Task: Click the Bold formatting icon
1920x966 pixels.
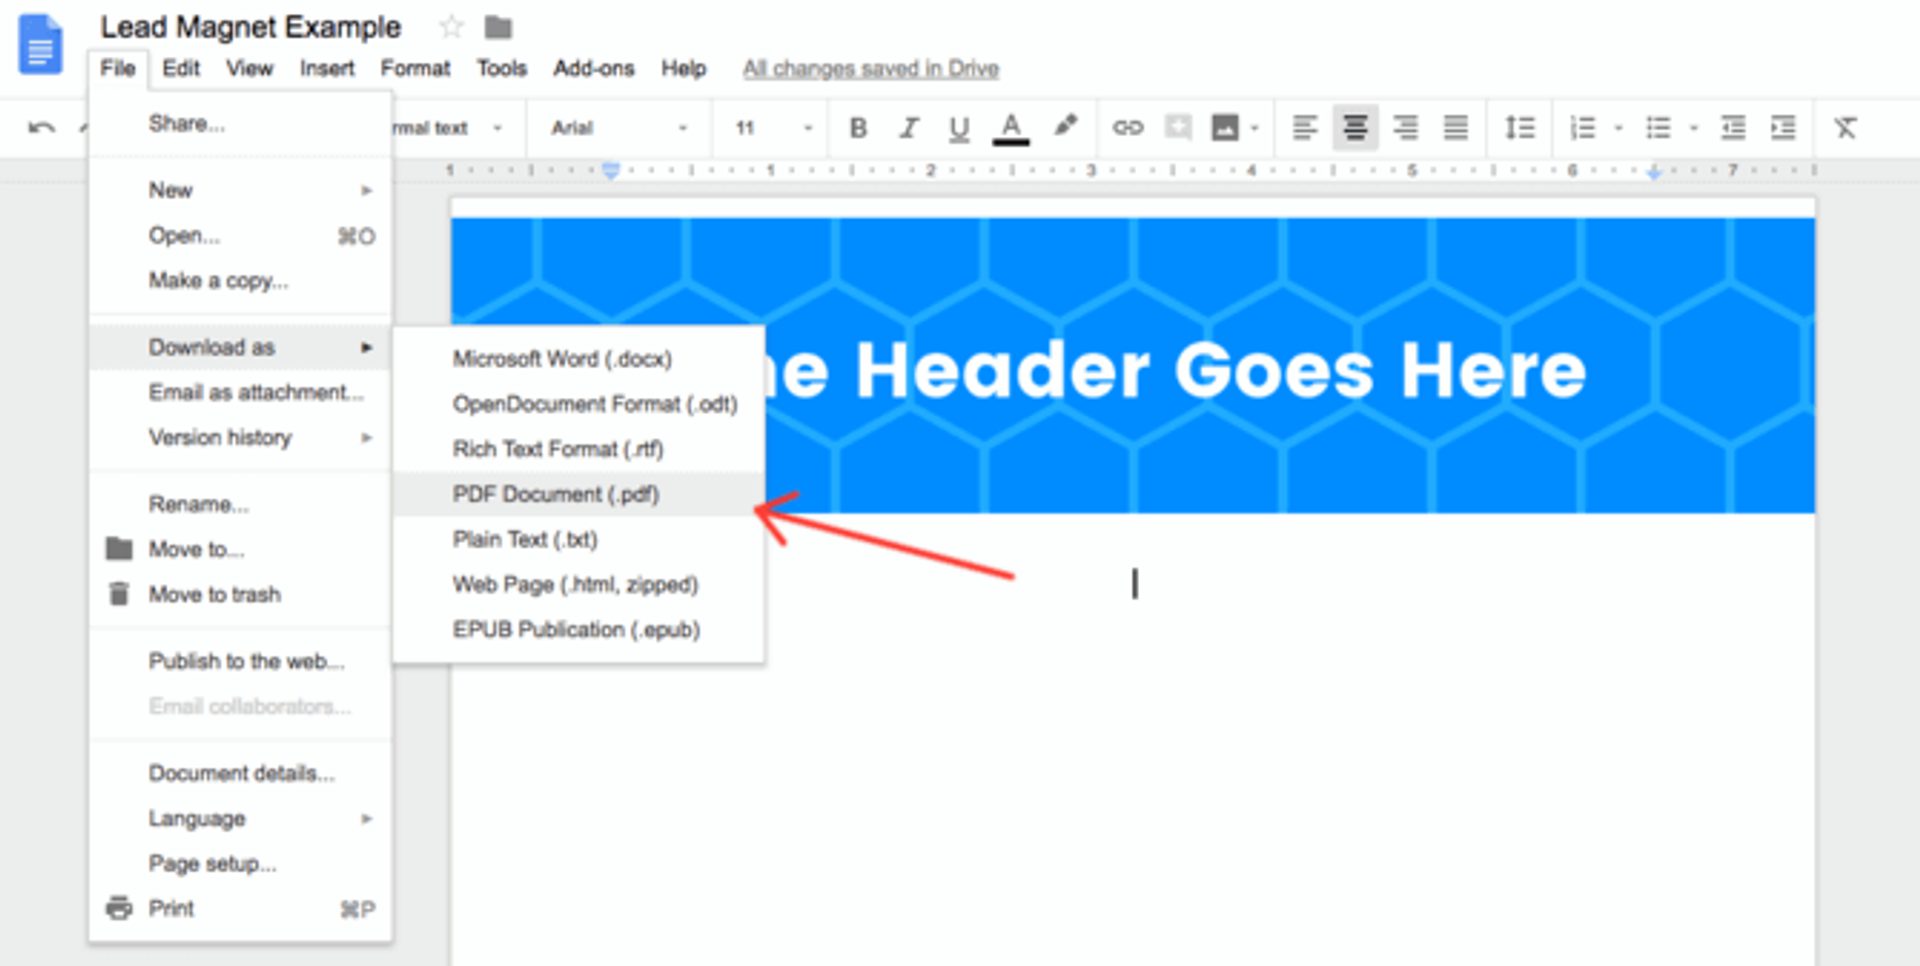Action: pyautogui.click(x=857, y=128)
